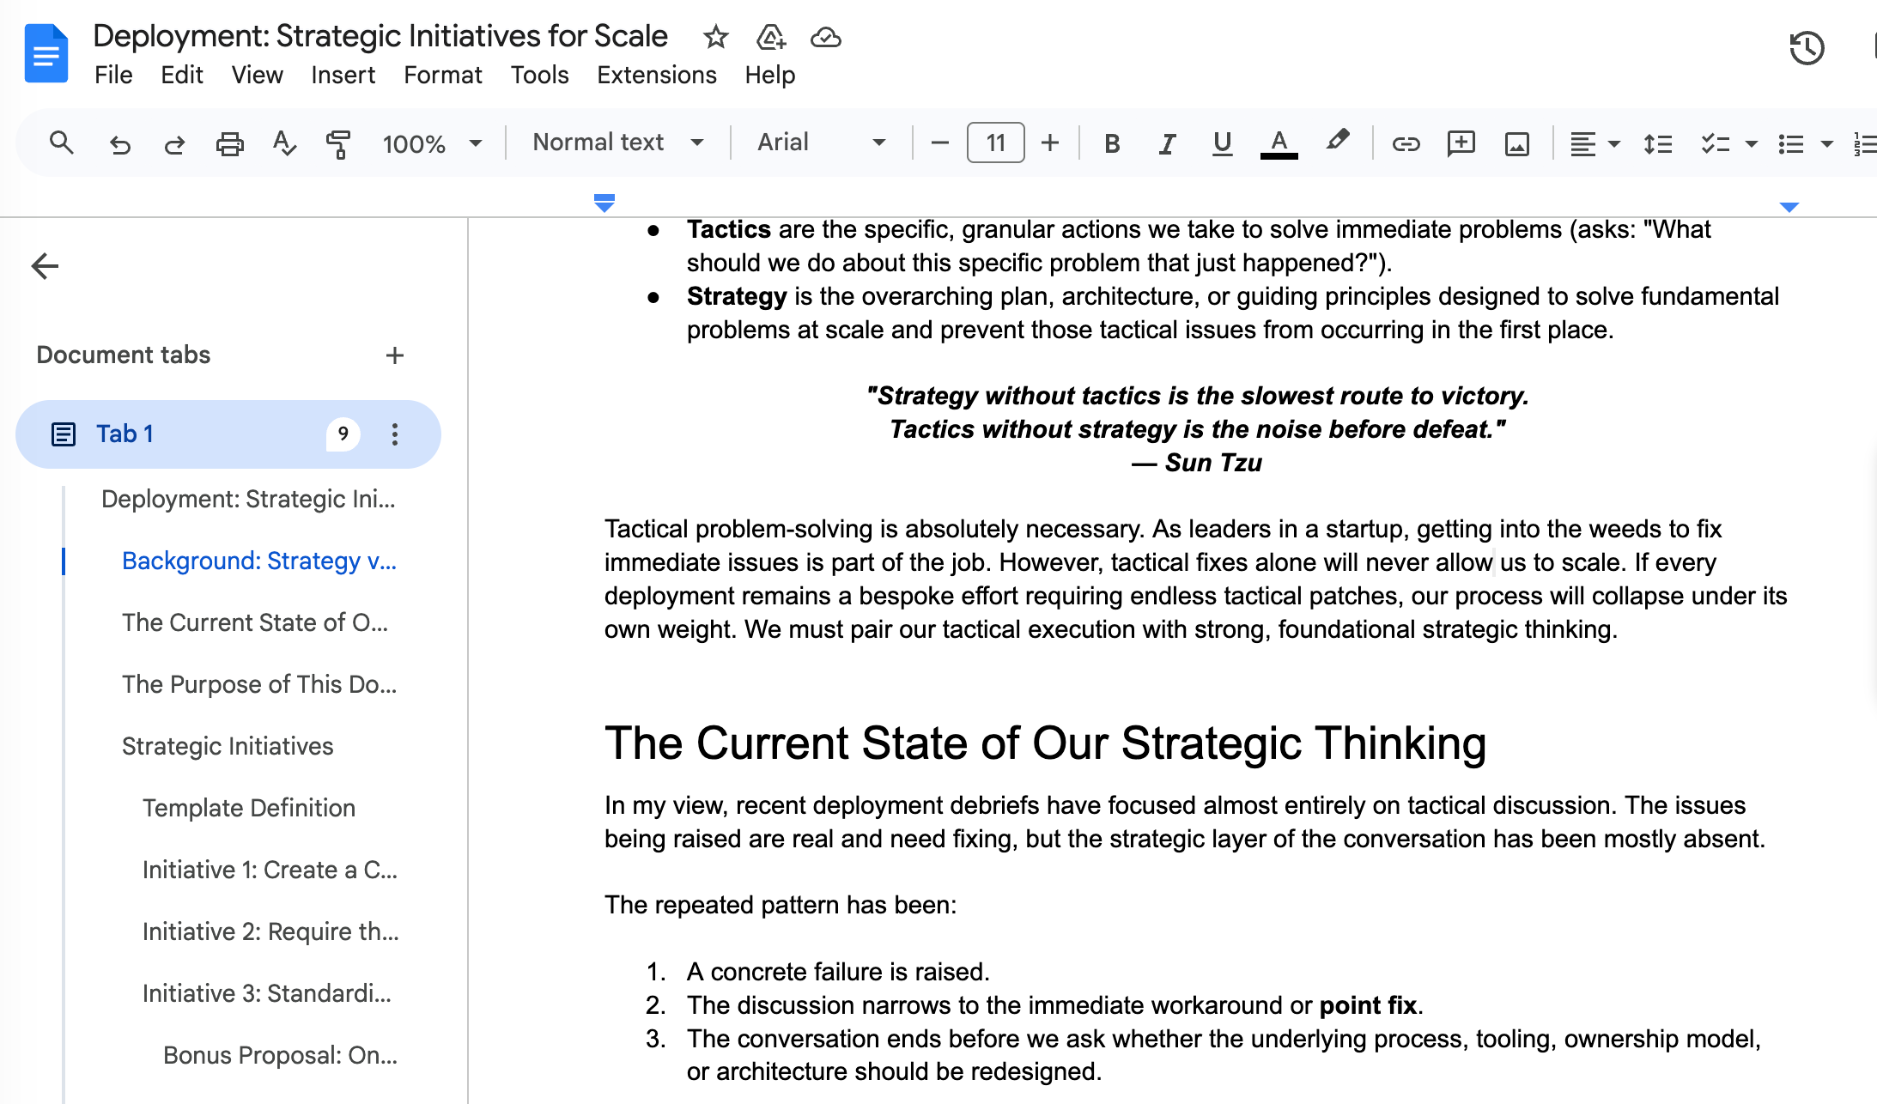Open the Insert menu
This screenshot has height=1104, width=1877.
pos(342,75)
